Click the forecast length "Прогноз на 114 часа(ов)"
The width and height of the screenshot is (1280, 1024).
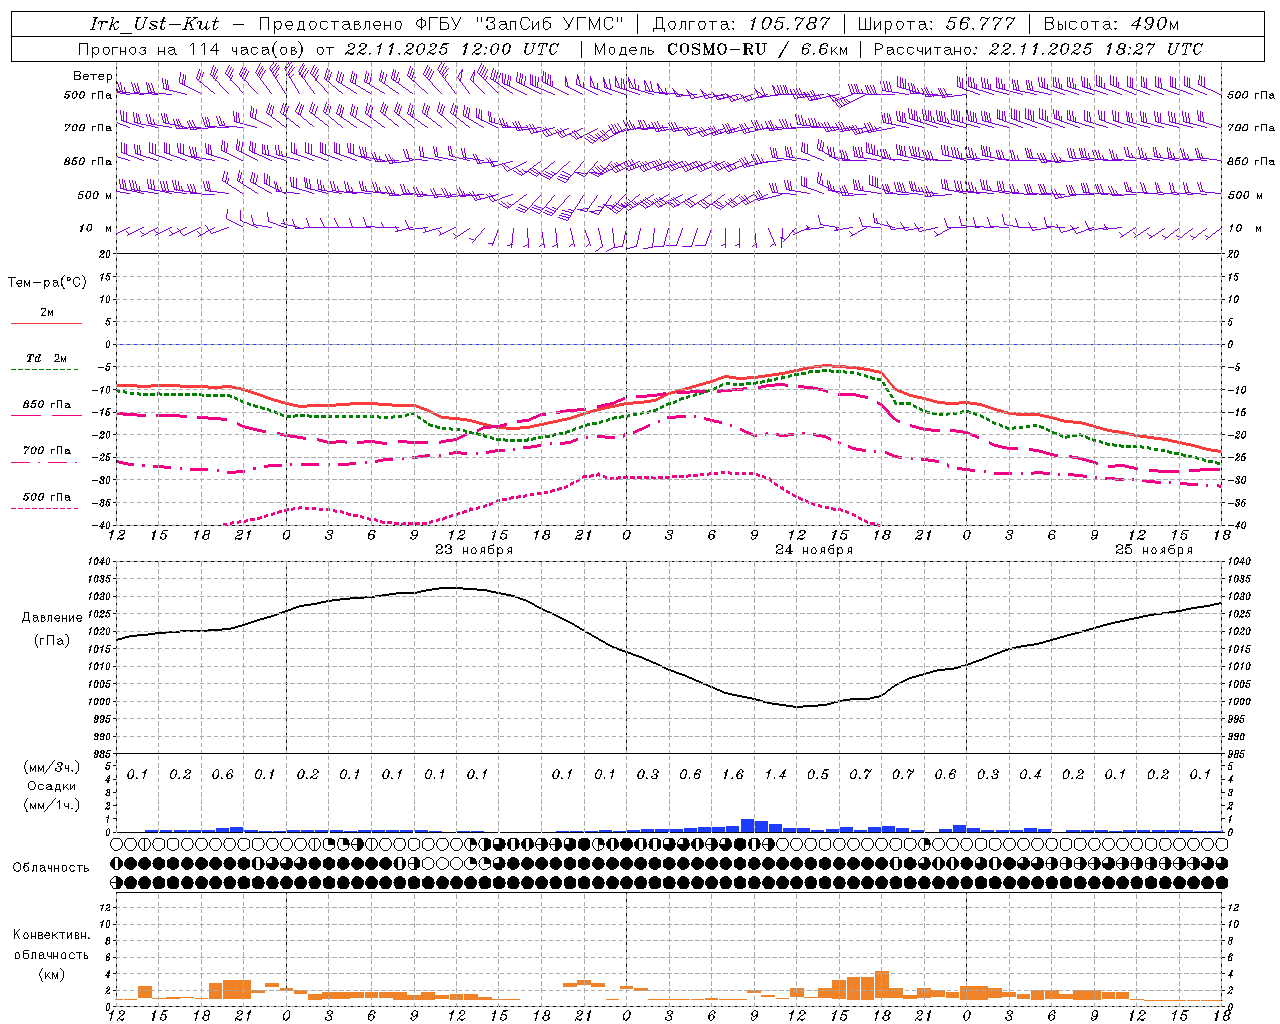(x=191, y=49)
